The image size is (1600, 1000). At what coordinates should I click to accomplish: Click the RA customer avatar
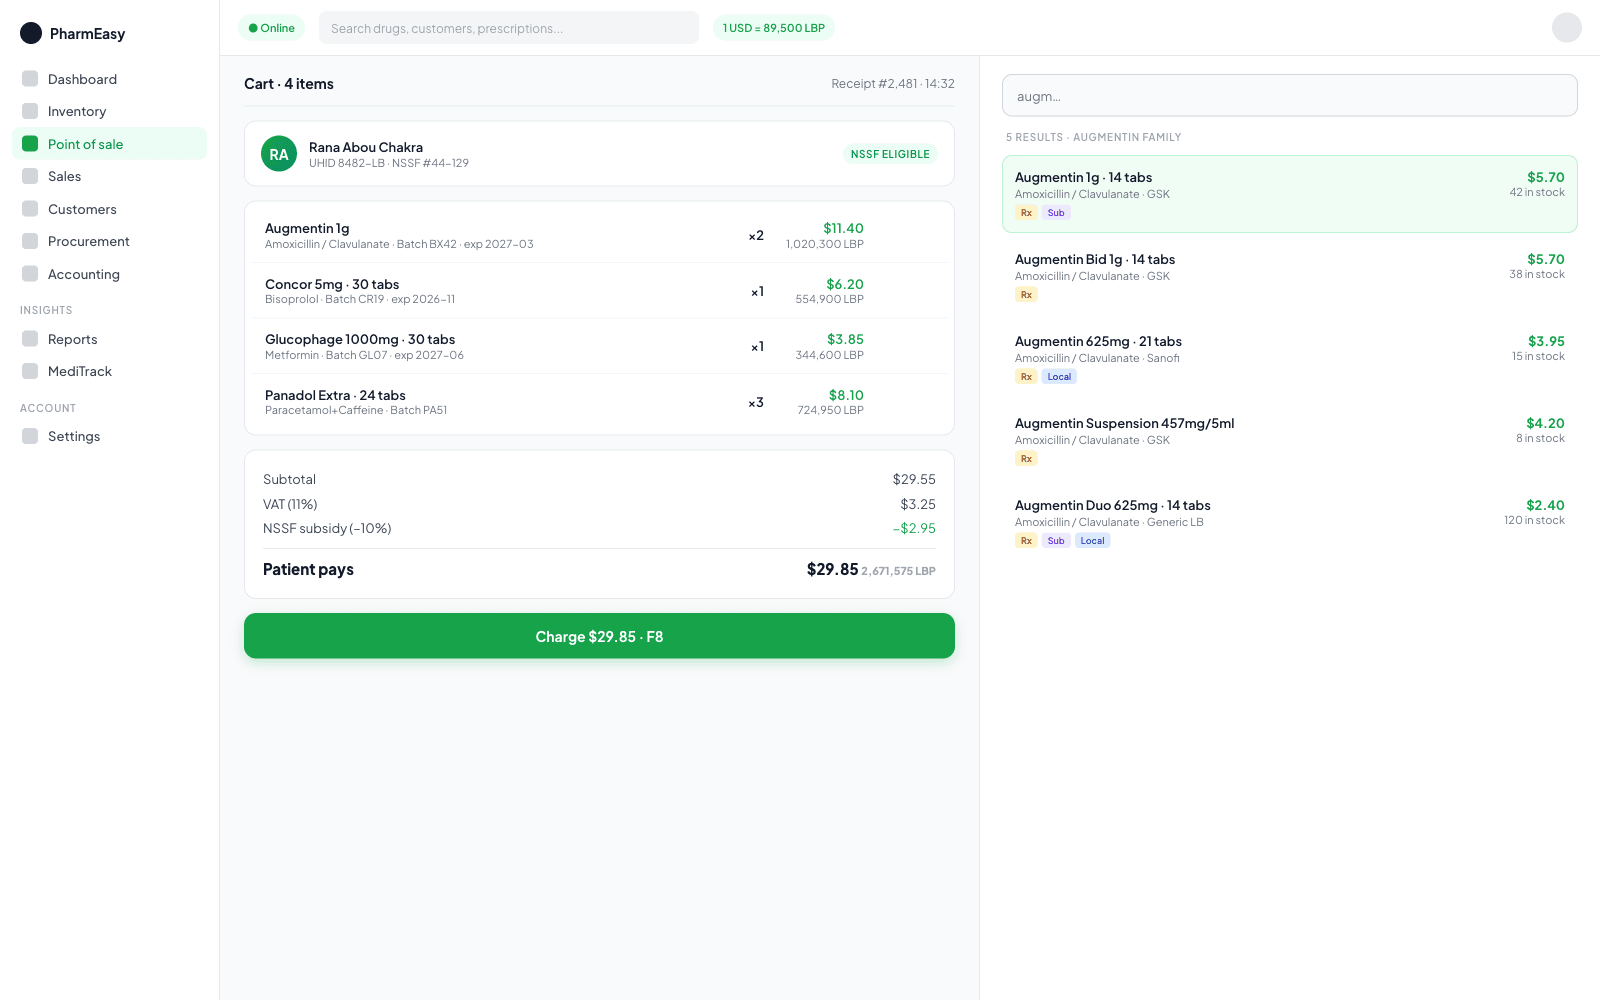pyautogui.click(x=279, y=154)
